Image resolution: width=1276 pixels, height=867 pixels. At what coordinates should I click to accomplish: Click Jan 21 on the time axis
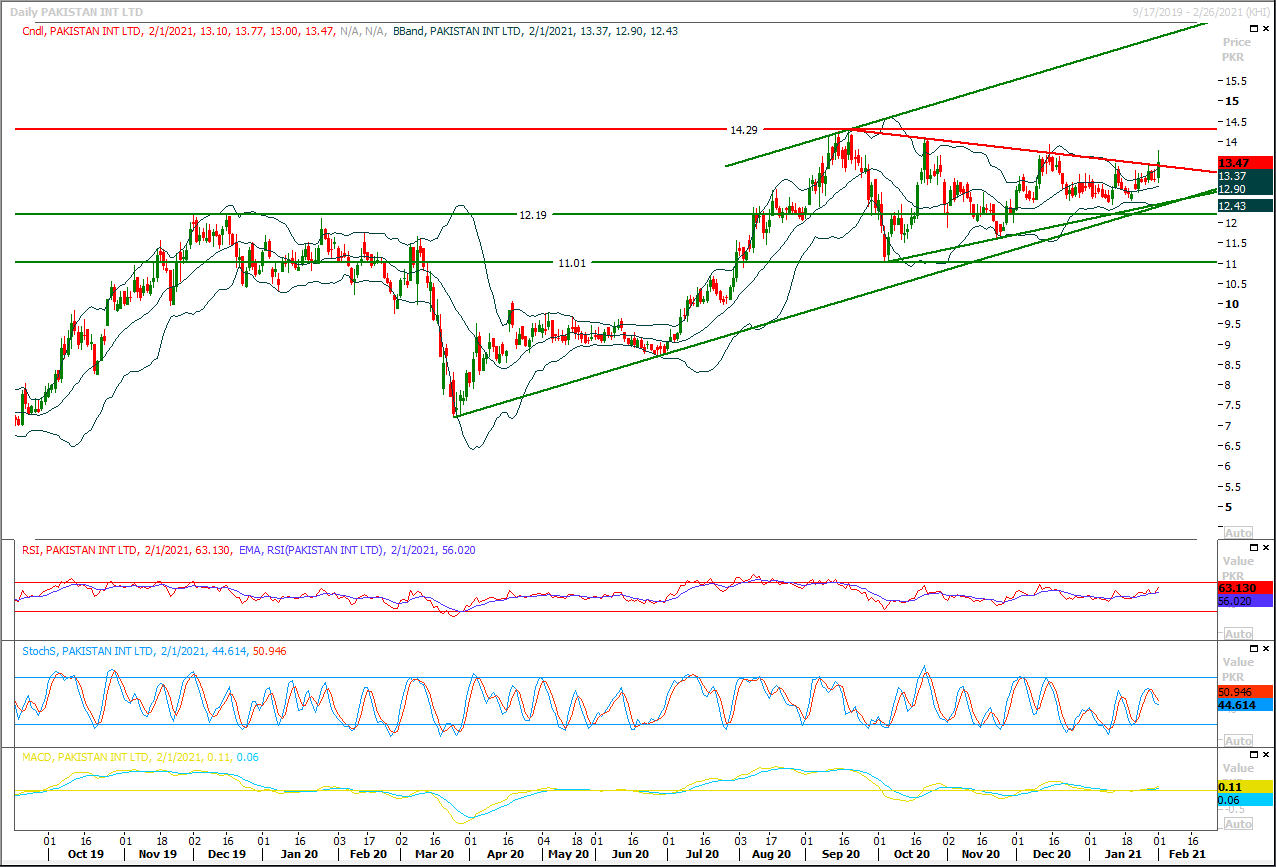pos(1121,855)
